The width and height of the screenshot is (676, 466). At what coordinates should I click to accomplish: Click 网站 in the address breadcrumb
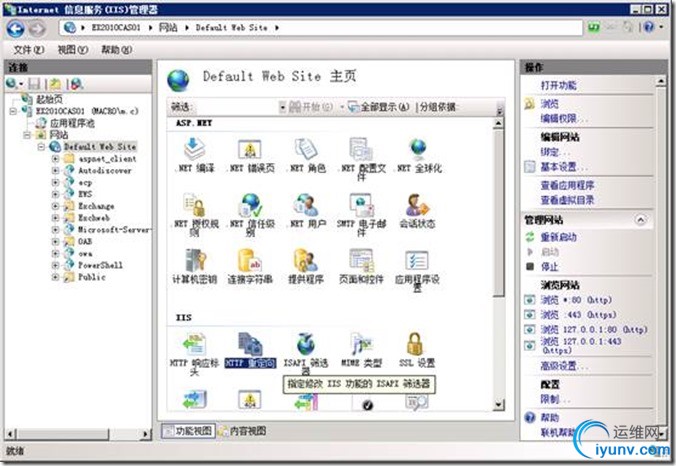coord(168,28)
